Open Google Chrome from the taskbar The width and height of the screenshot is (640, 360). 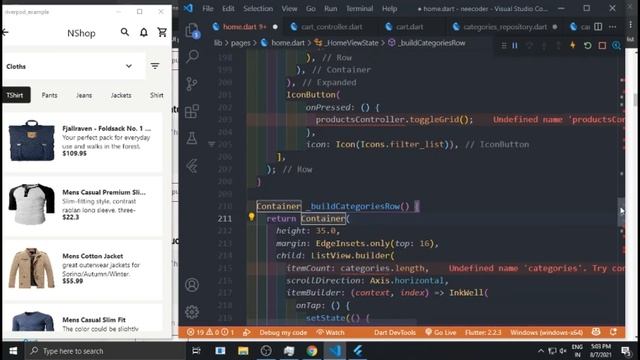coord(312,351)
